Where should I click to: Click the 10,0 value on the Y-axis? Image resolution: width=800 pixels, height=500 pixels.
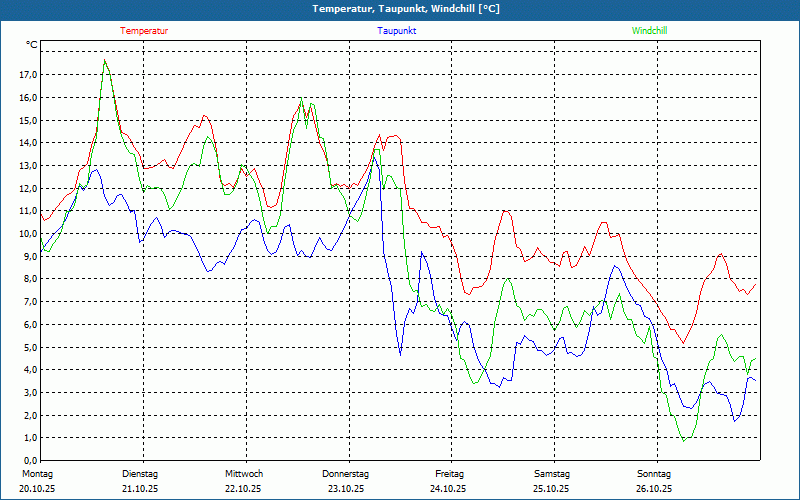[28, 234]
